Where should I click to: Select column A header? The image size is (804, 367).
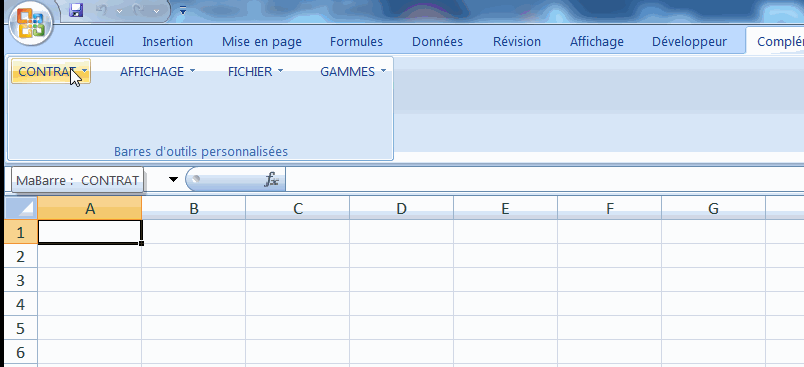(90, 208)
